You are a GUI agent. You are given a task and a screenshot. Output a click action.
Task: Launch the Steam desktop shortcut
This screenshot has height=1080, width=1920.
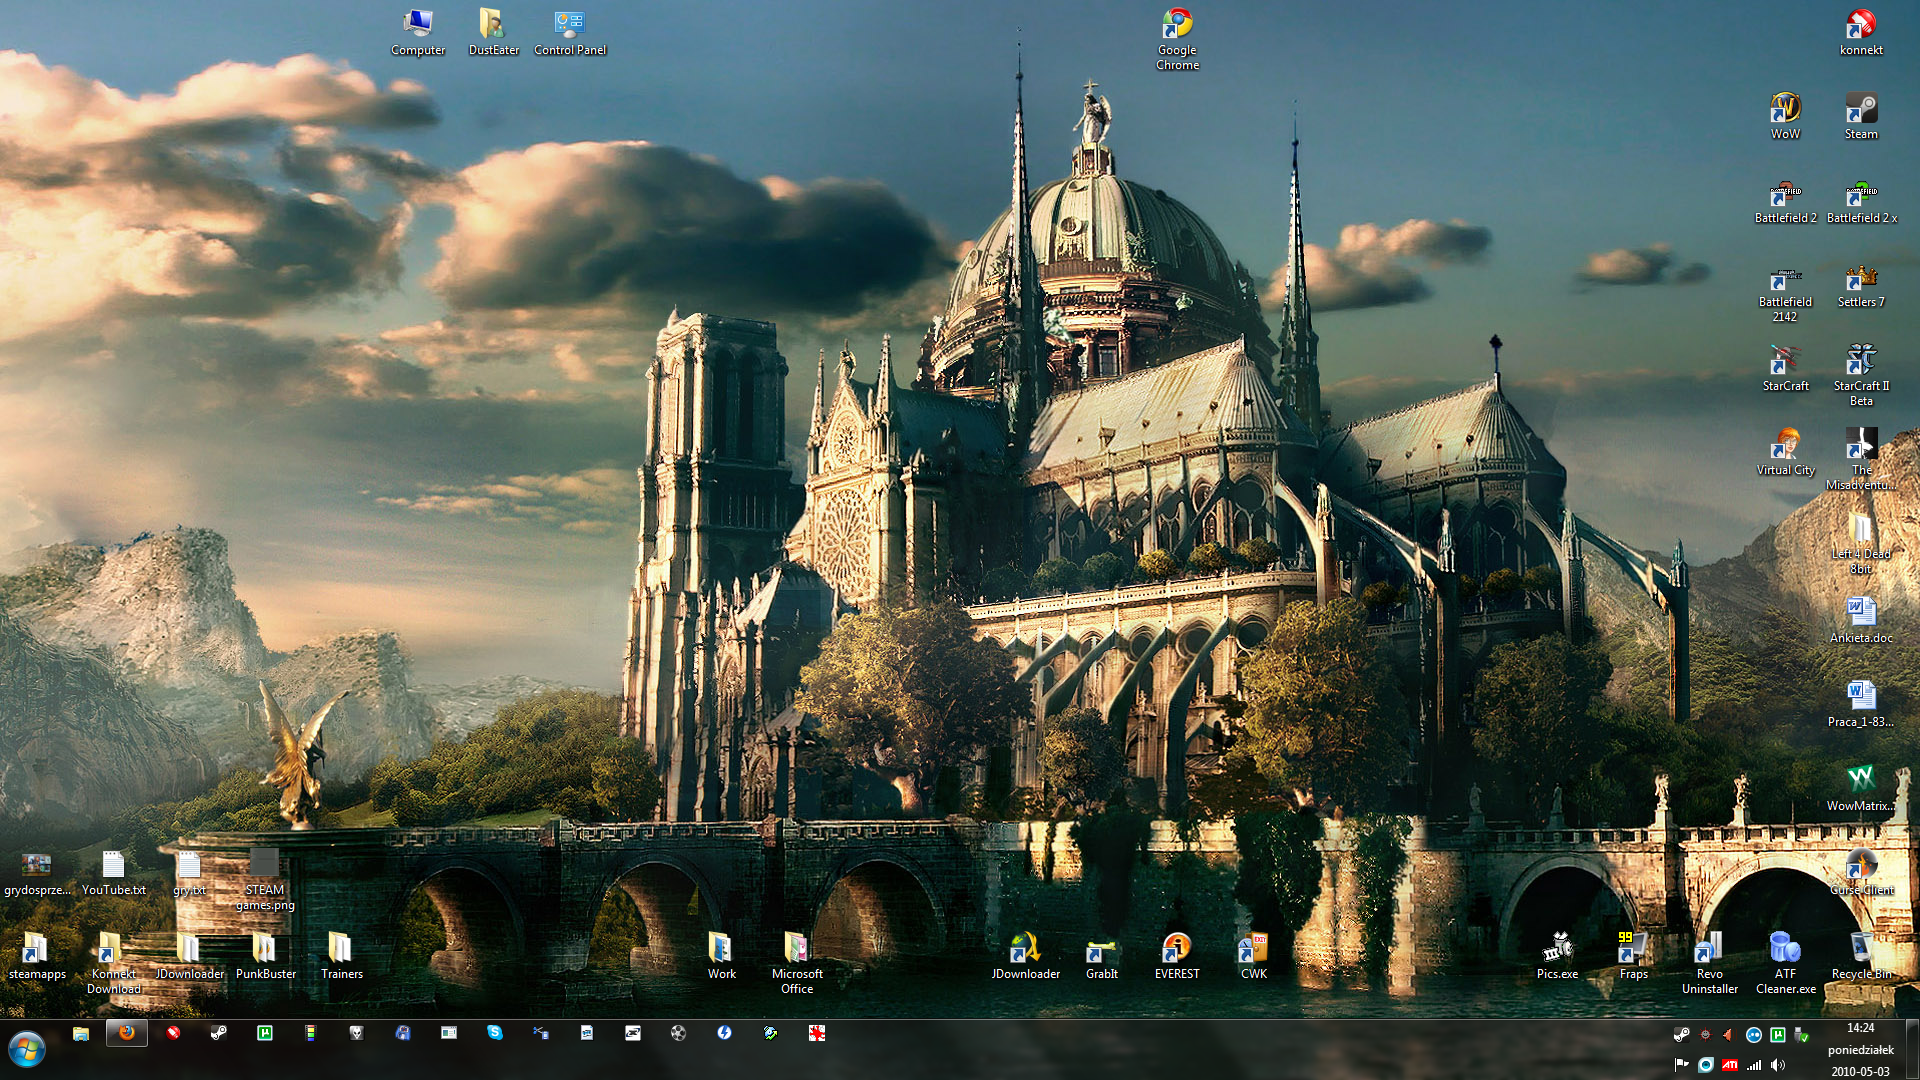[x=1861, y=116]
